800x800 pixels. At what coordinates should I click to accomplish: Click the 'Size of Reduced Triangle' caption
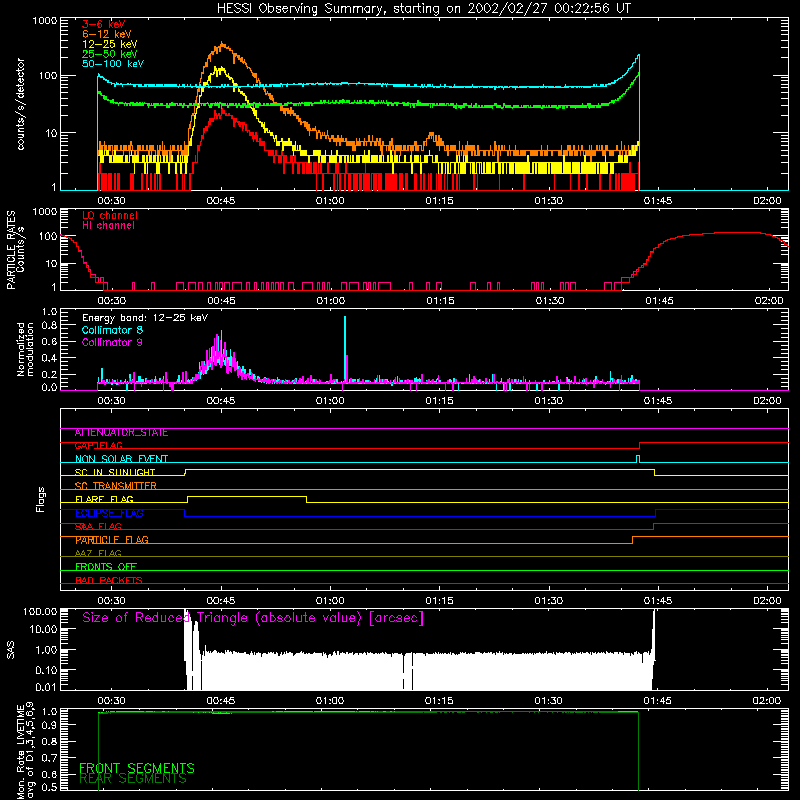[x=253, y=618]
